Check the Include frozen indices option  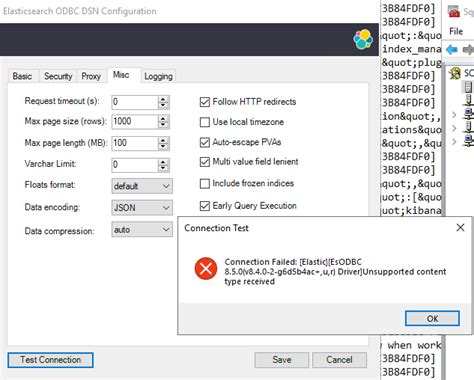tap(205, 183)
